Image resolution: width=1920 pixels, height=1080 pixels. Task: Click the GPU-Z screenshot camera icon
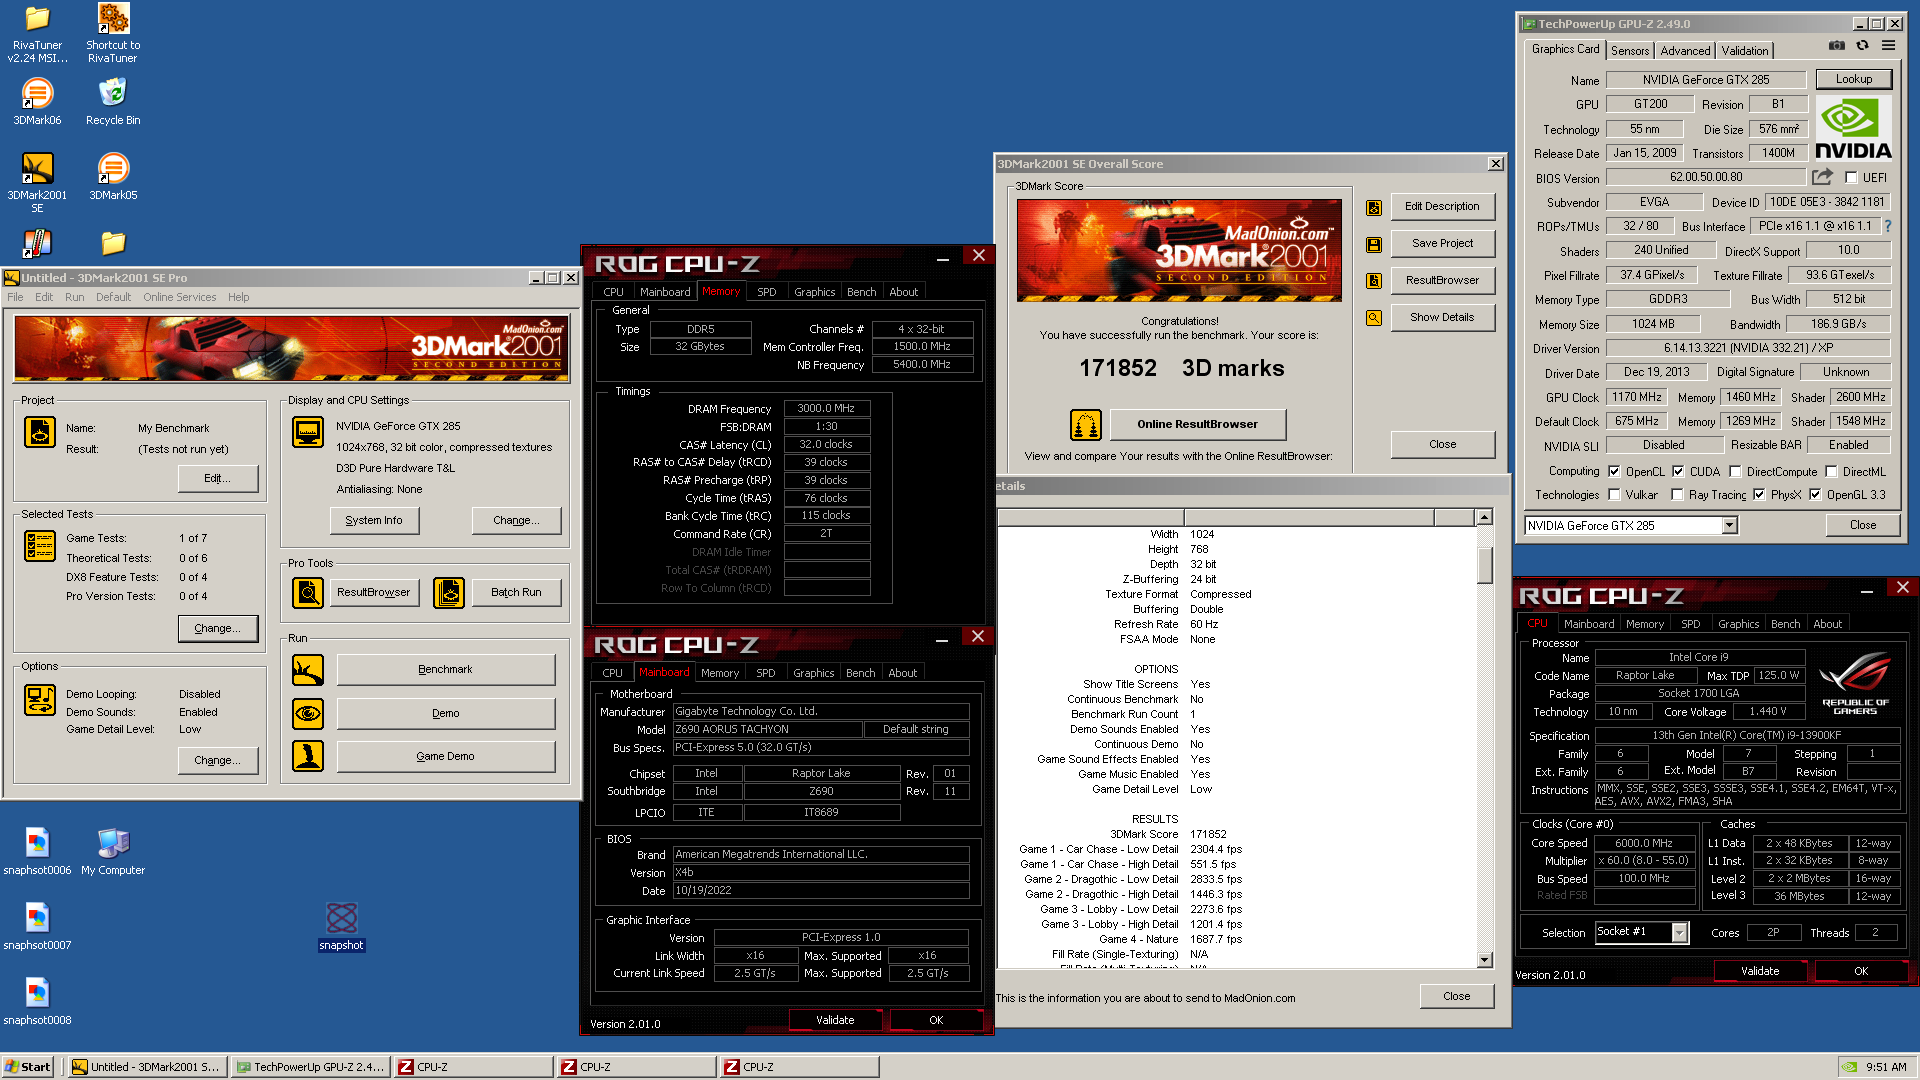pyautogui.click(x=1837, y=46)
